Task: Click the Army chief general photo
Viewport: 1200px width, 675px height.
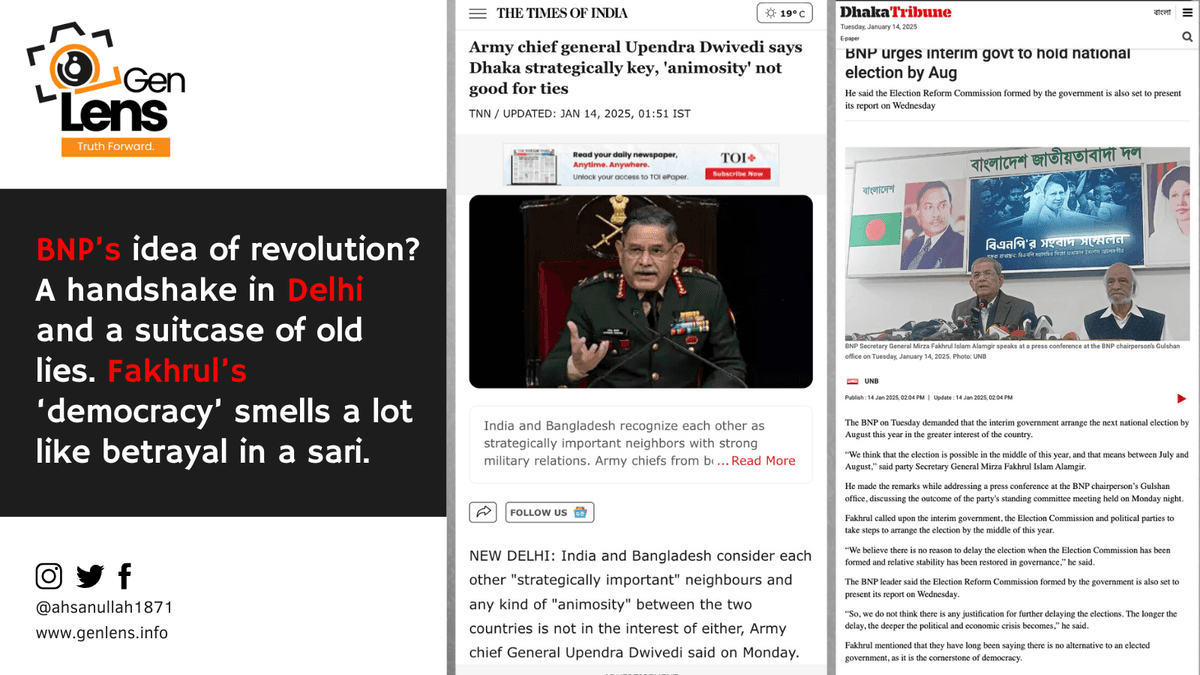Action: pyautogui.click(x=640, y=291)
